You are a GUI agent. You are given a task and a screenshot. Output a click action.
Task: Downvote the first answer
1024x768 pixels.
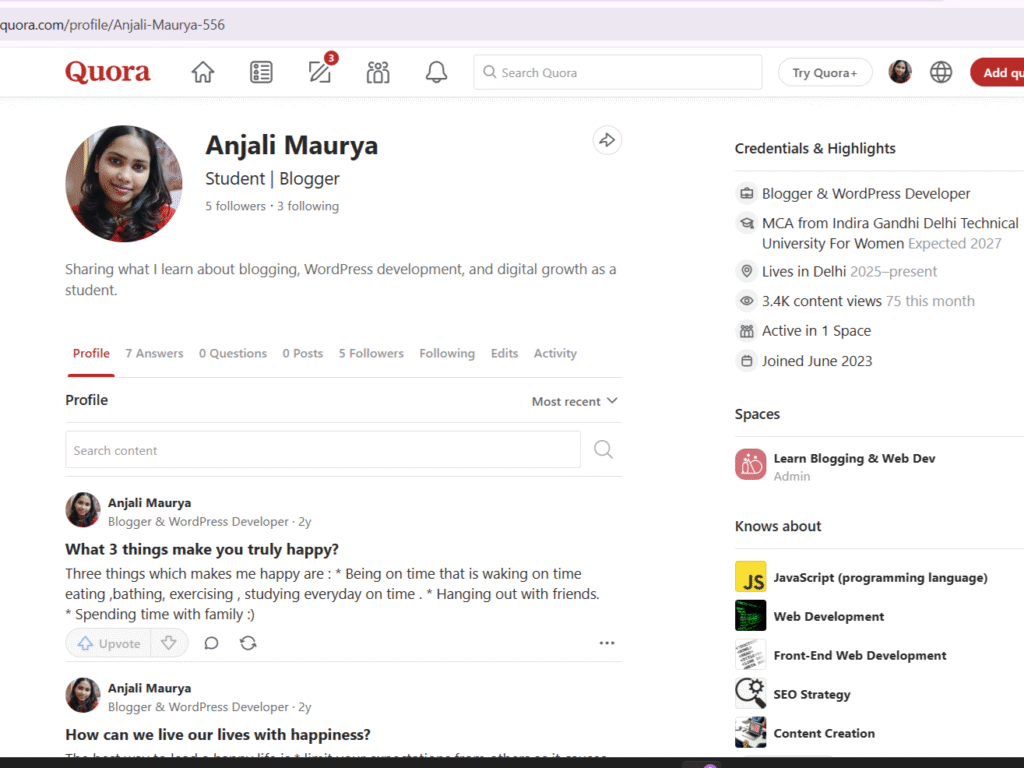coord(169,643)
